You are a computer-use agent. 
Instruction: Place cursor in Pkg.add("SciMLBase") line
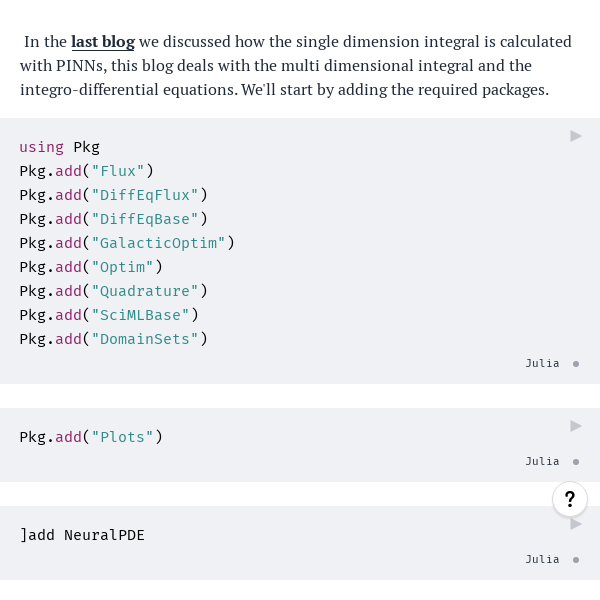(109, 315)
